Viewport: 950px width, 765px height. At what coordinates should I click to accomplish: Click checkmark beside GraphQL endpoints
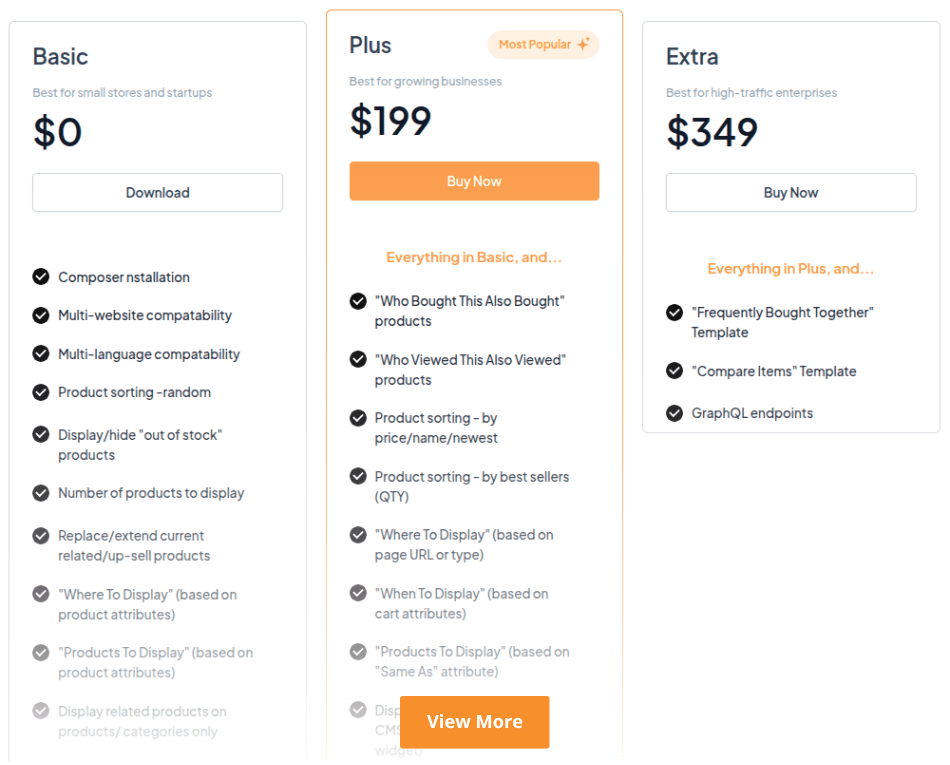[x=675, y=413]
